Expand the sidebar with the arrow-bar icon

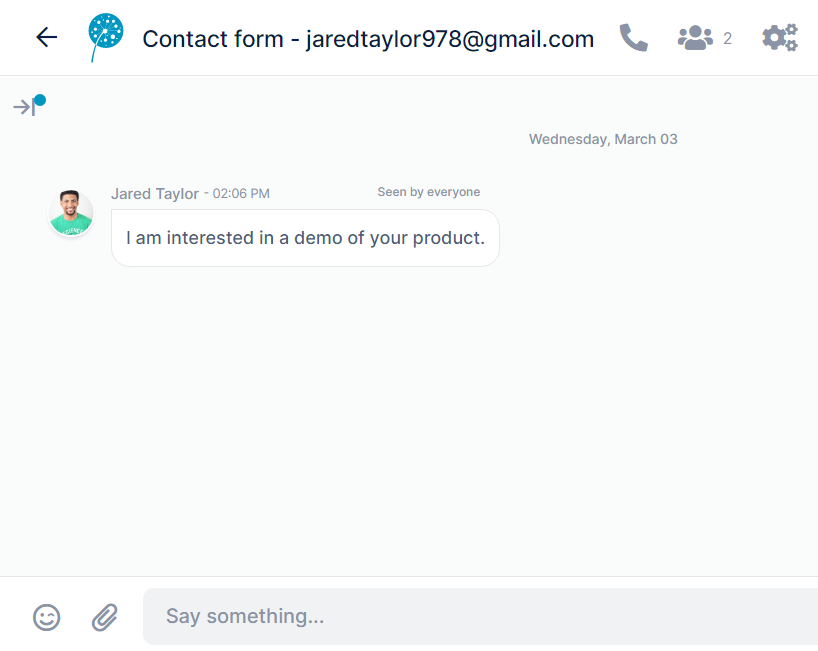pos(24,107)
